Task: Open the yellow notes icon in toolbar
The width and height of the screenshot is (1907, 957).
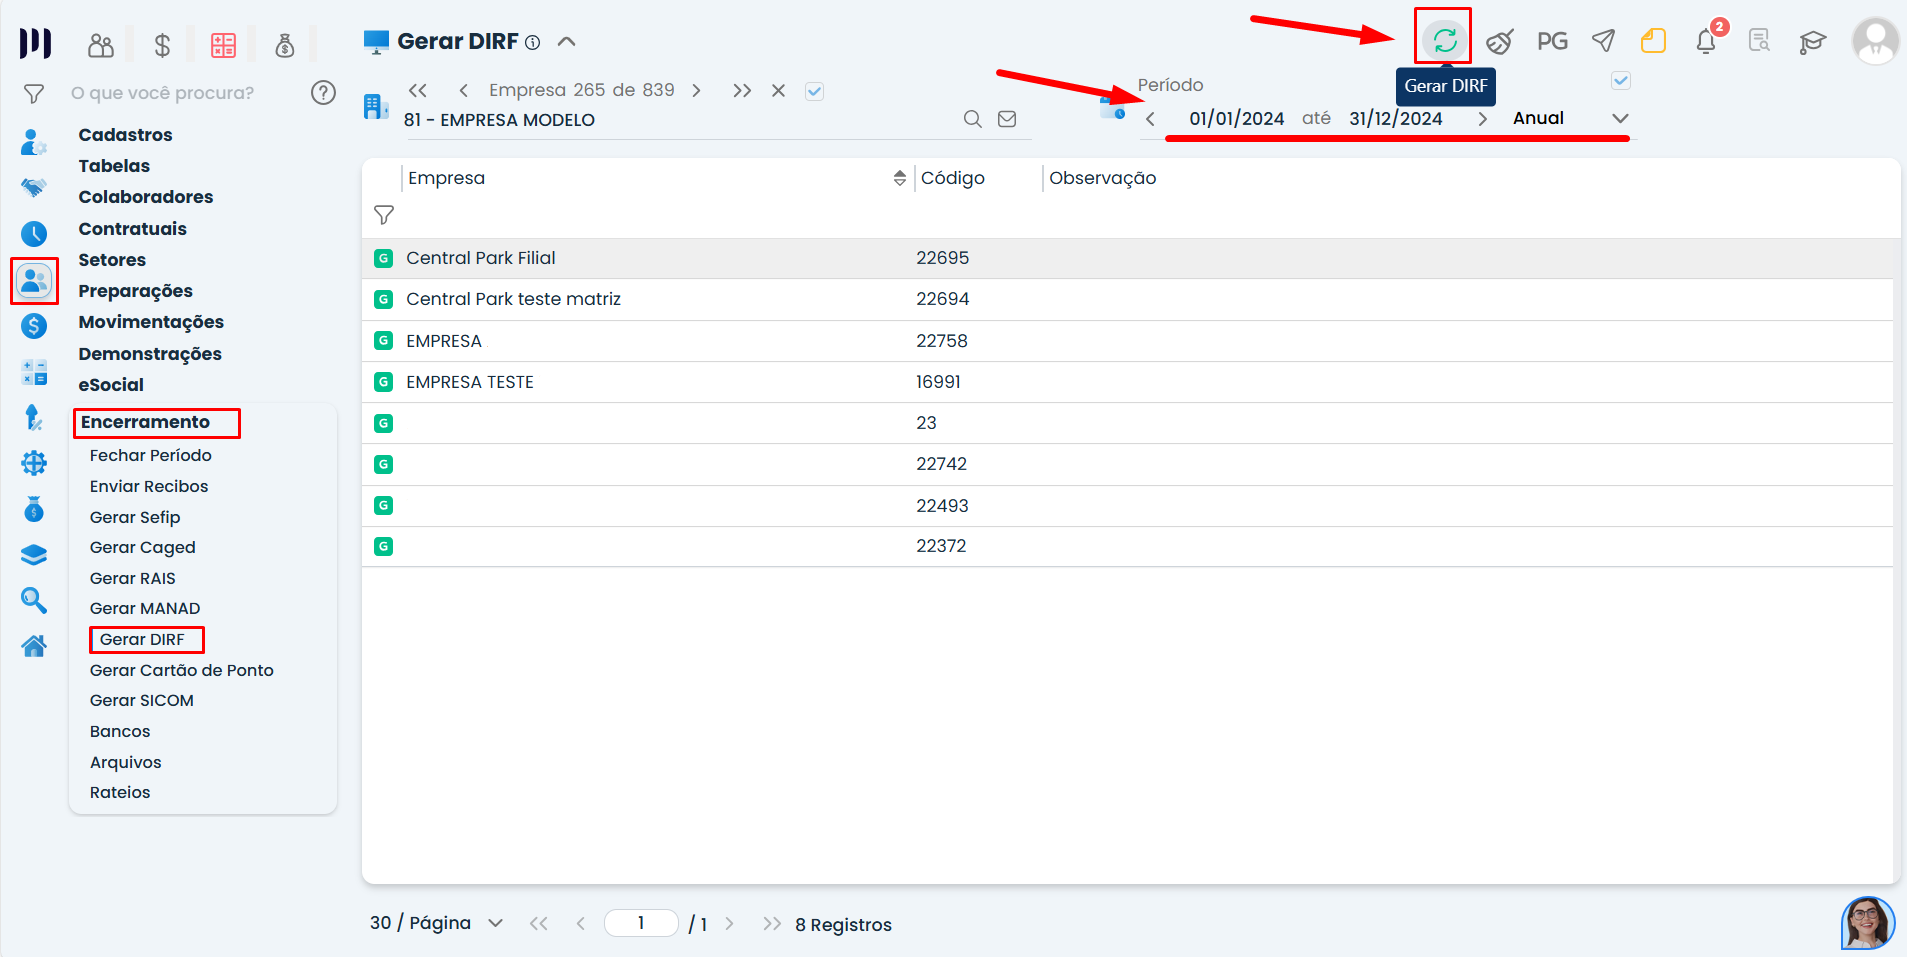Action: pyautogui.click(x=1654, y=41)
